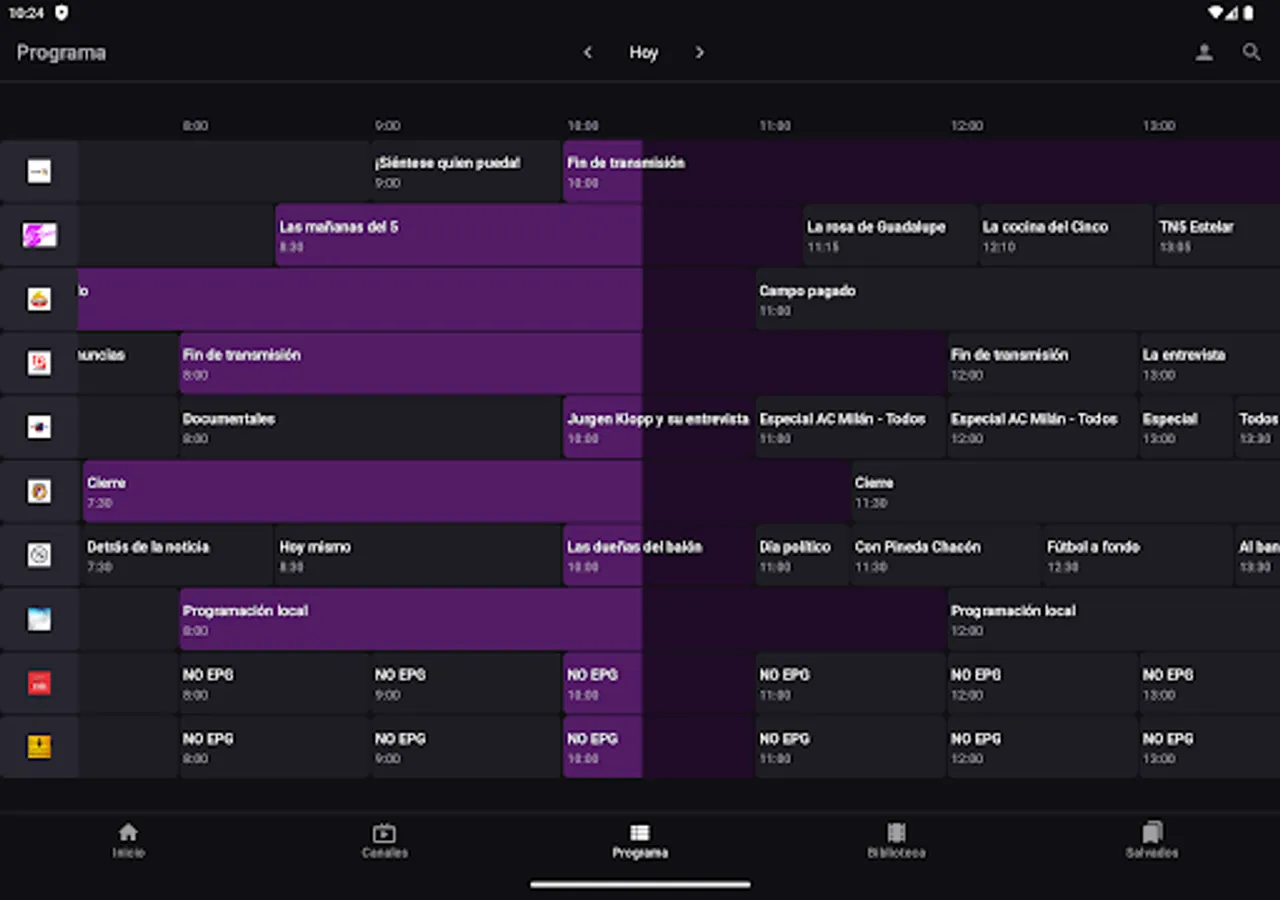Click the yellow channel logo at the bottom

click(x=40, y=746)
